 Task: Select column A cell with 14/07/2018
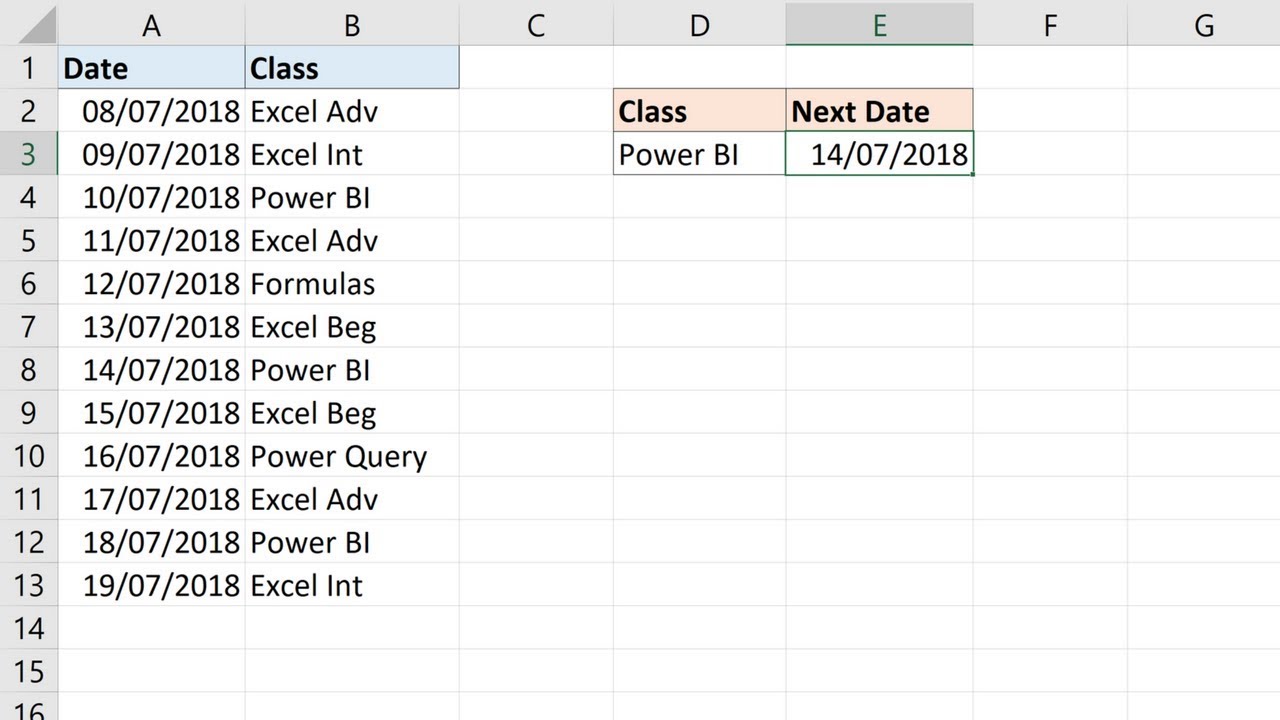coord(151,369)
